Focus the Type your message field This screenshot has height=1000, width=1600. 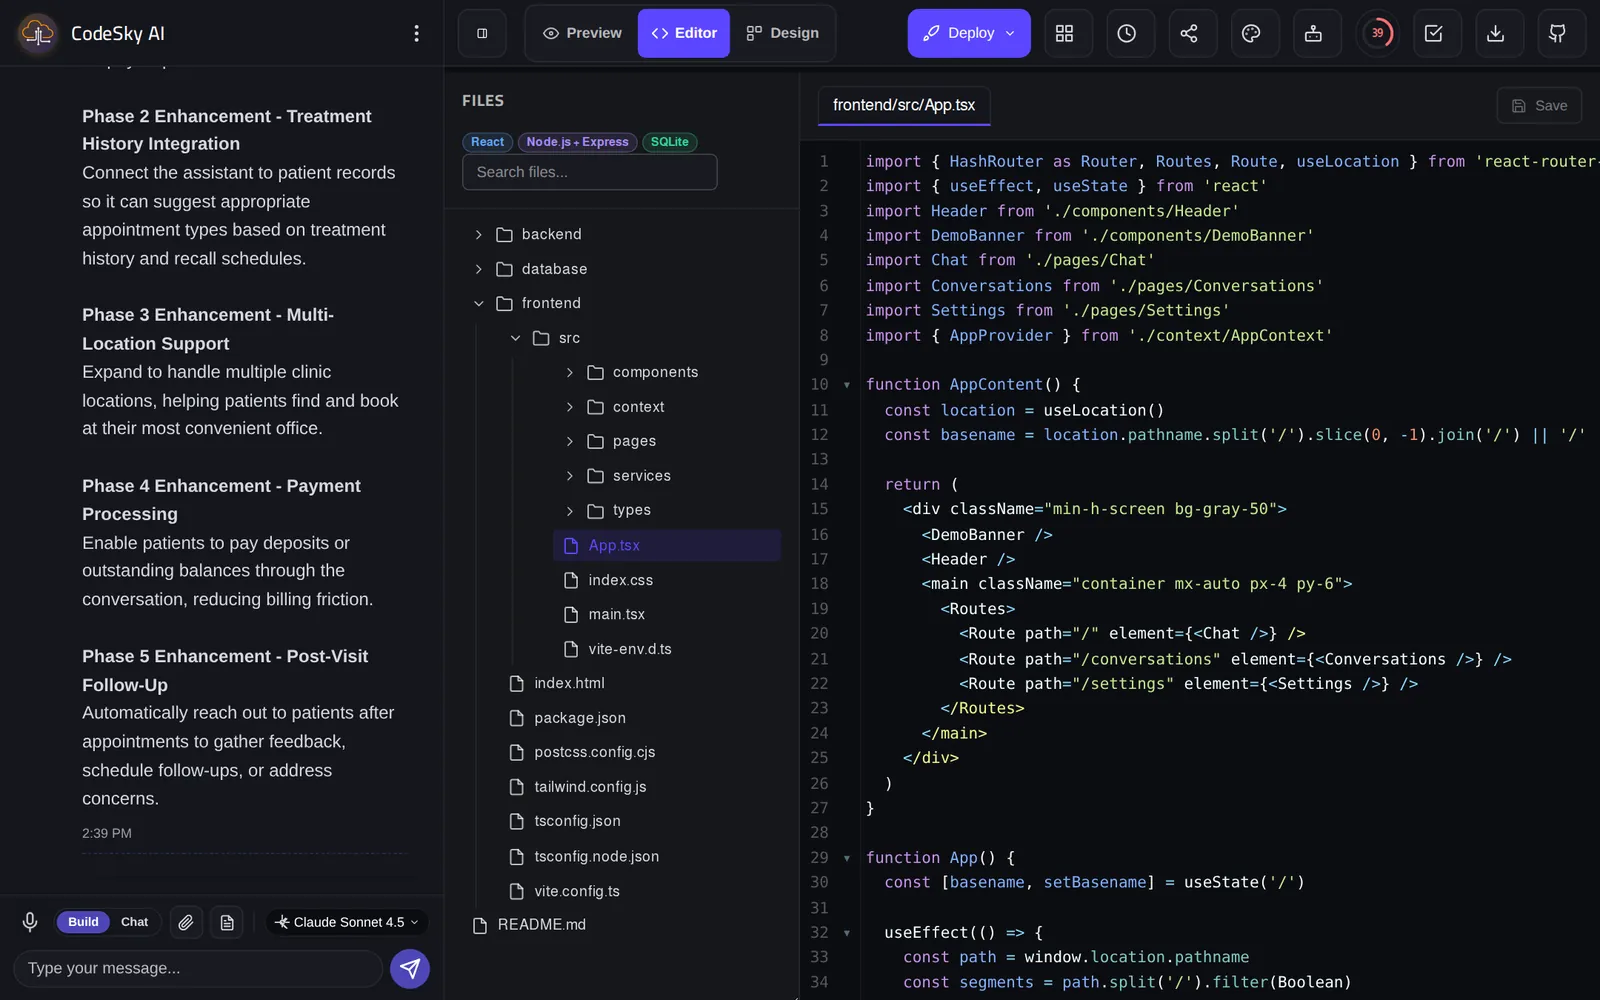(x=198, y=968)
